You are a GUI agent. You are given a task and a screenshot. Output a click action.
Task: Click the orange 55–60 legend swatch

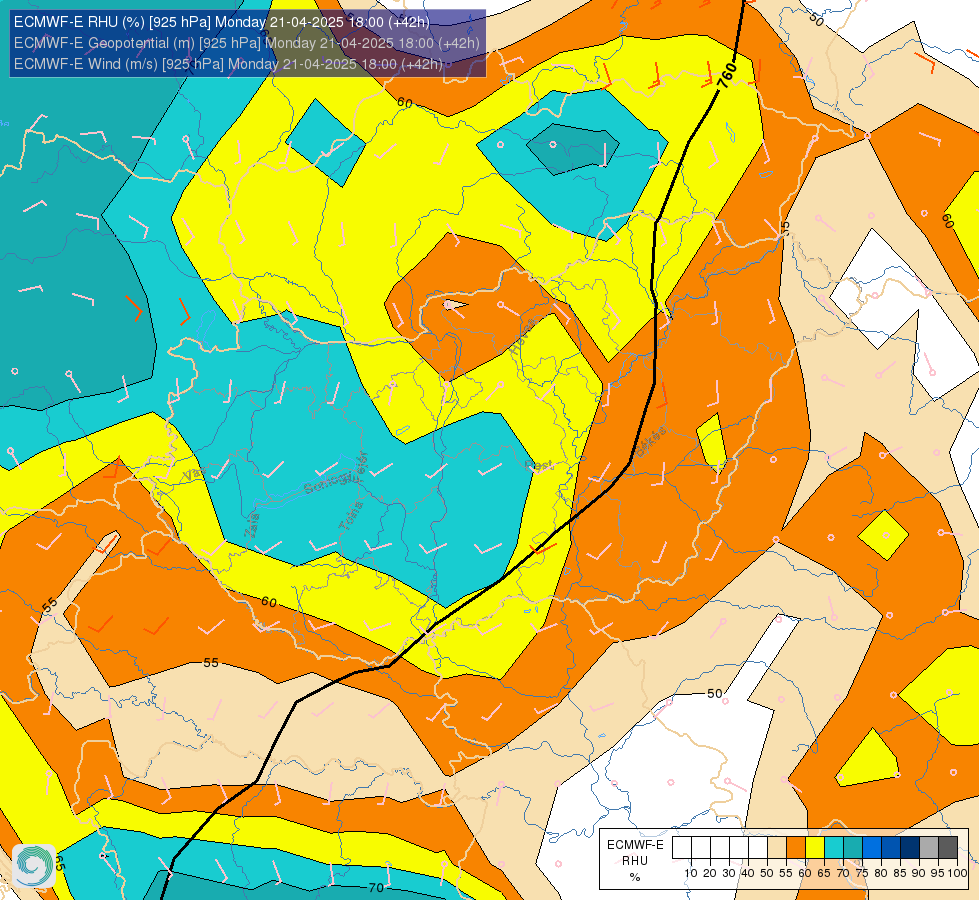coord(796,848)
